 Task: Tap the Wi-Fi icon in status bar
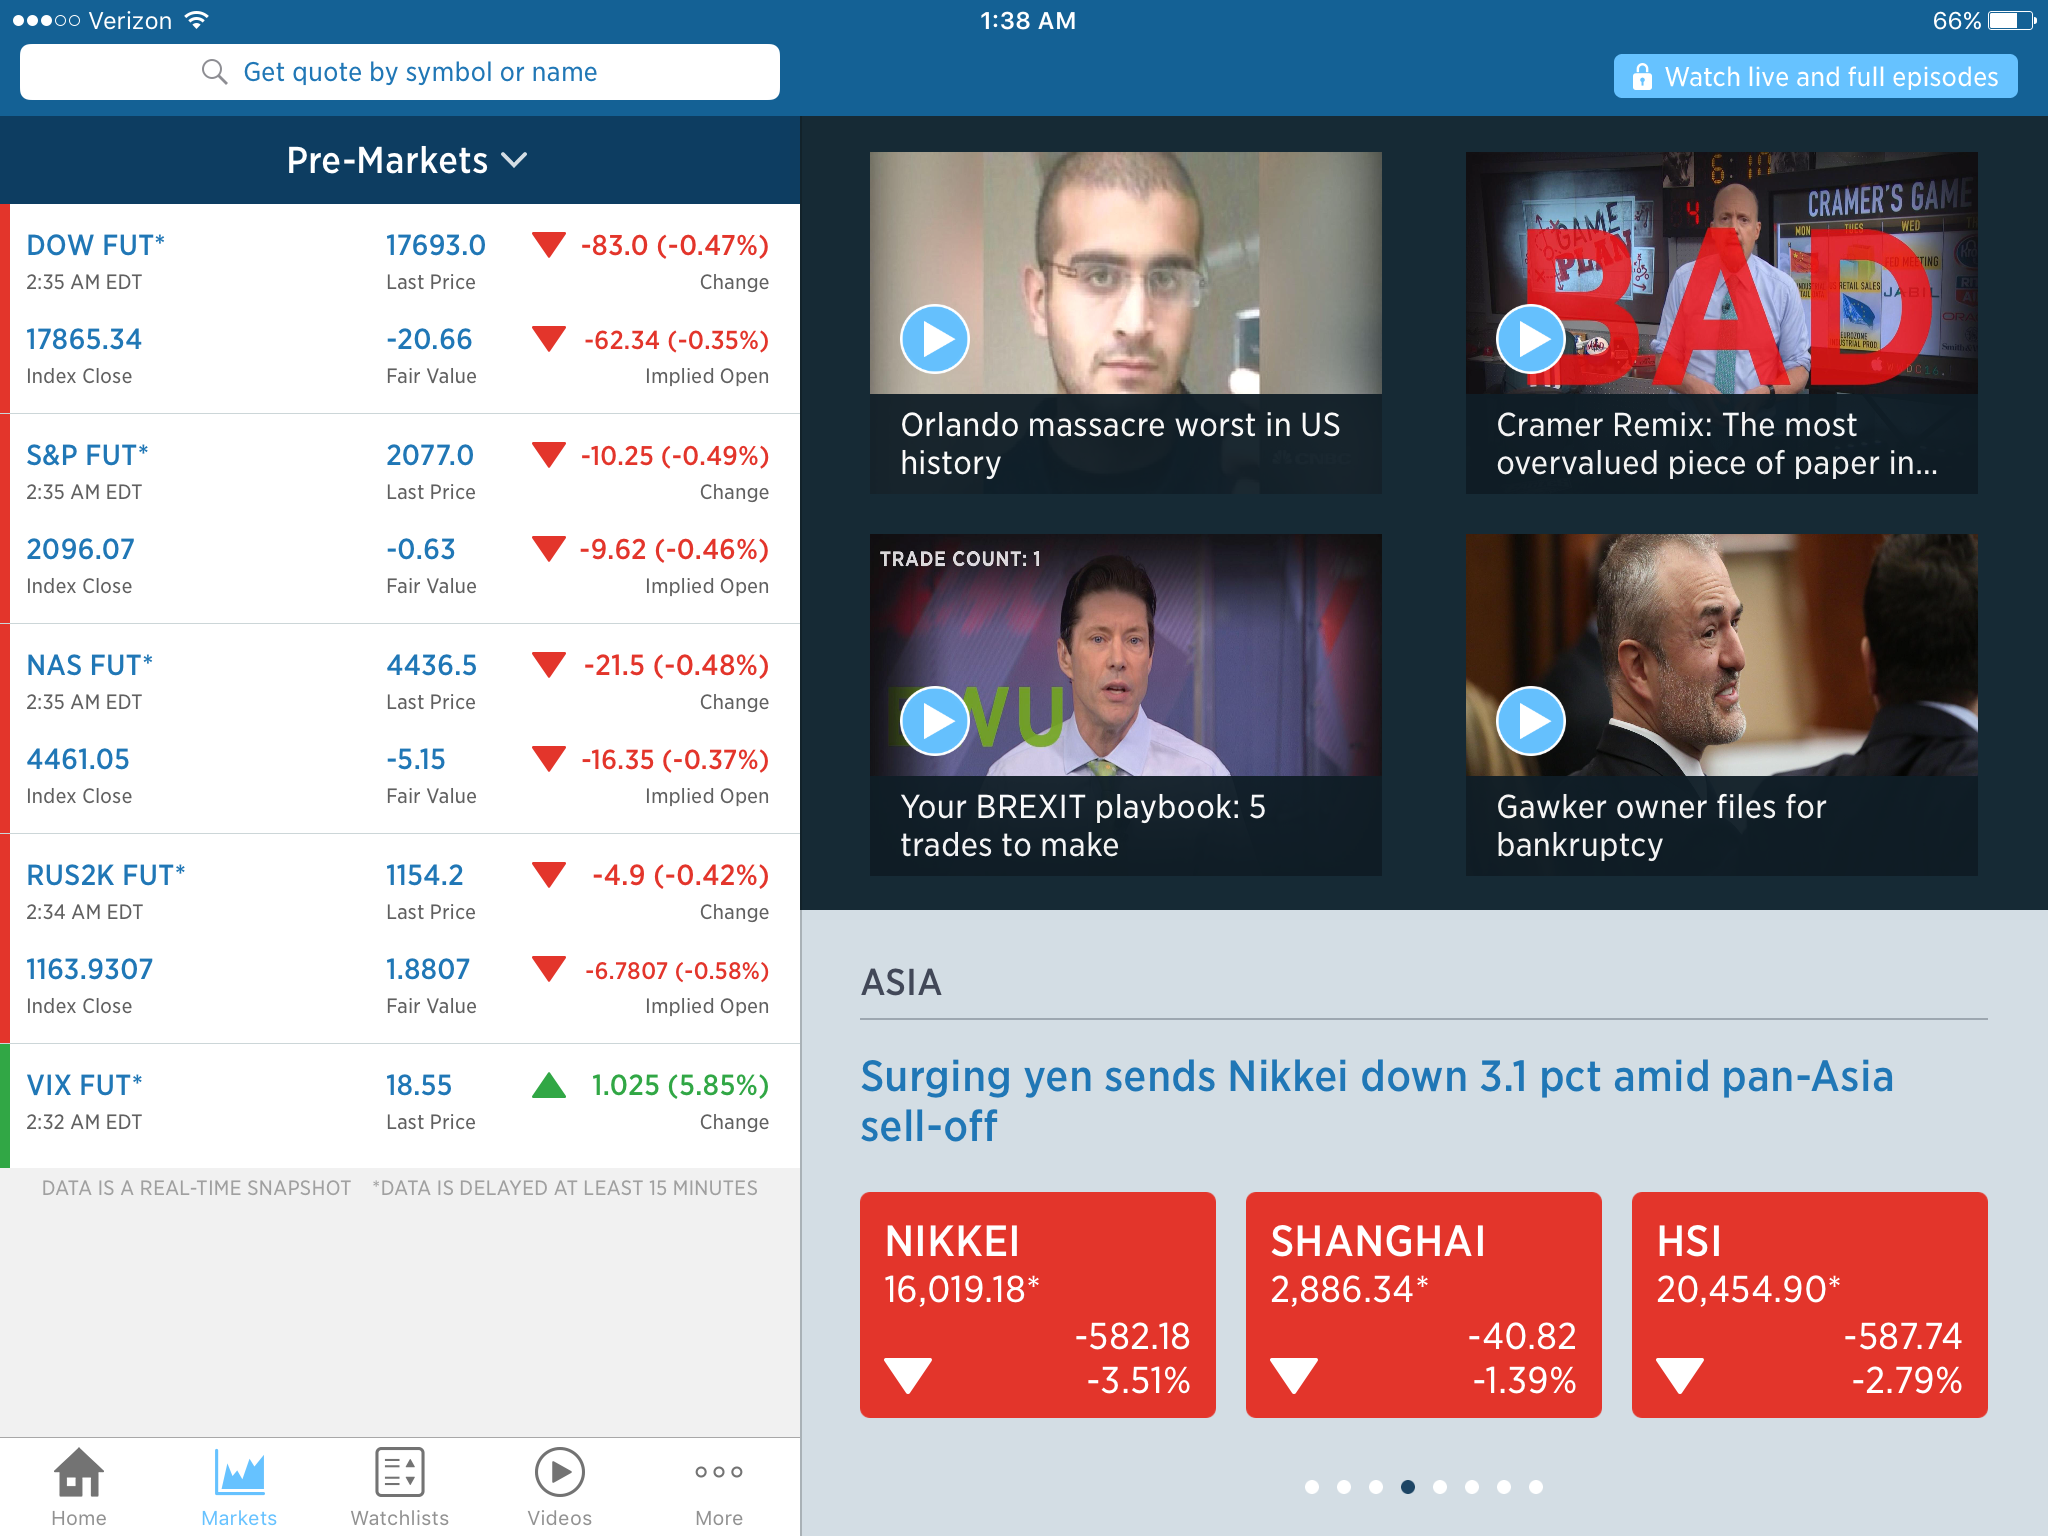(x=197, y=20)
